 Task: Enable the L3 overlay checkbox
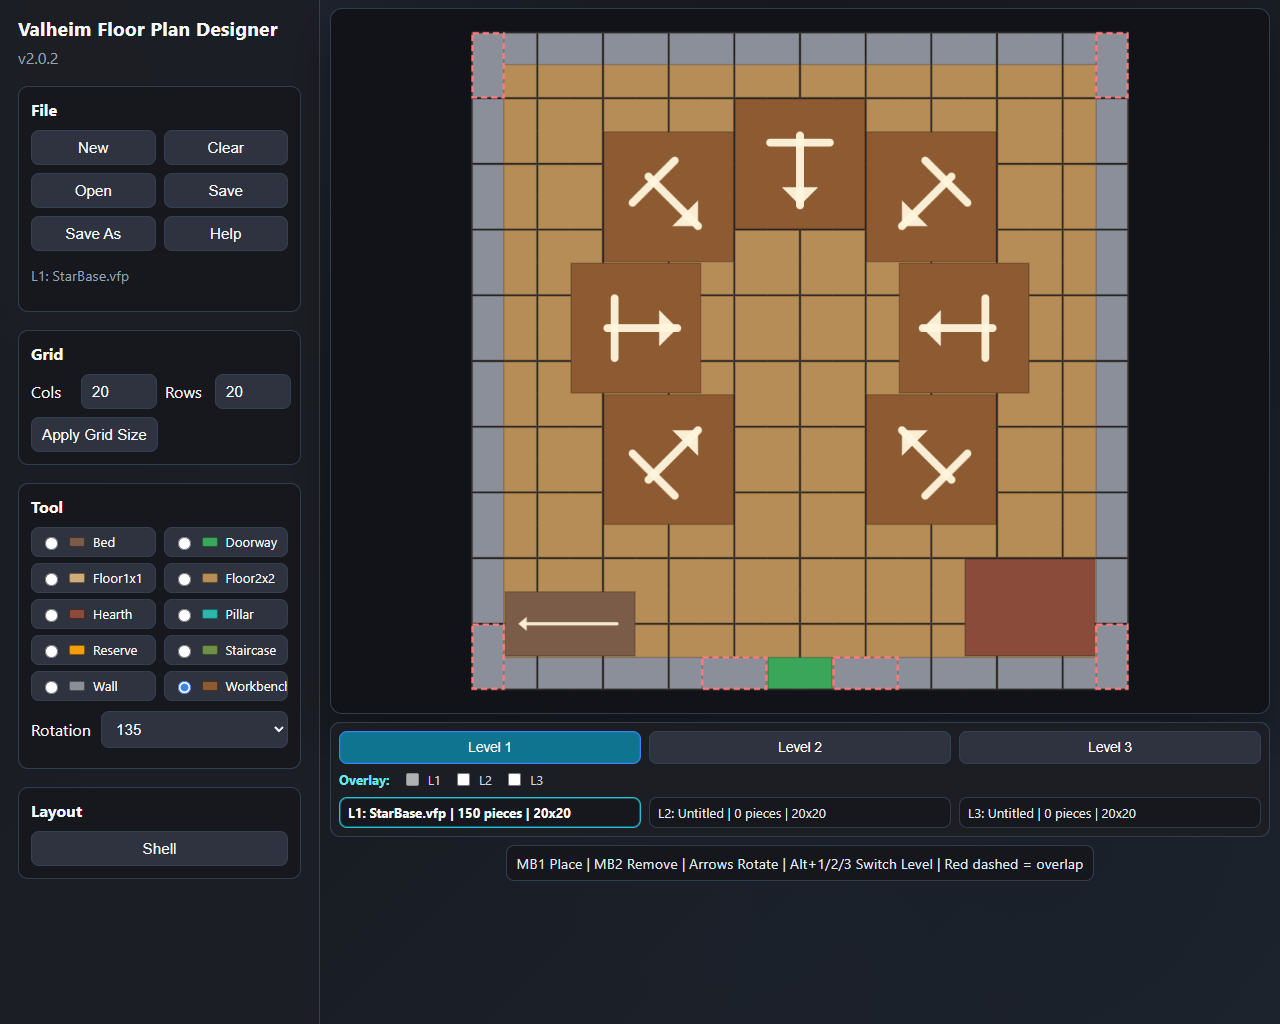pos(514,779)
